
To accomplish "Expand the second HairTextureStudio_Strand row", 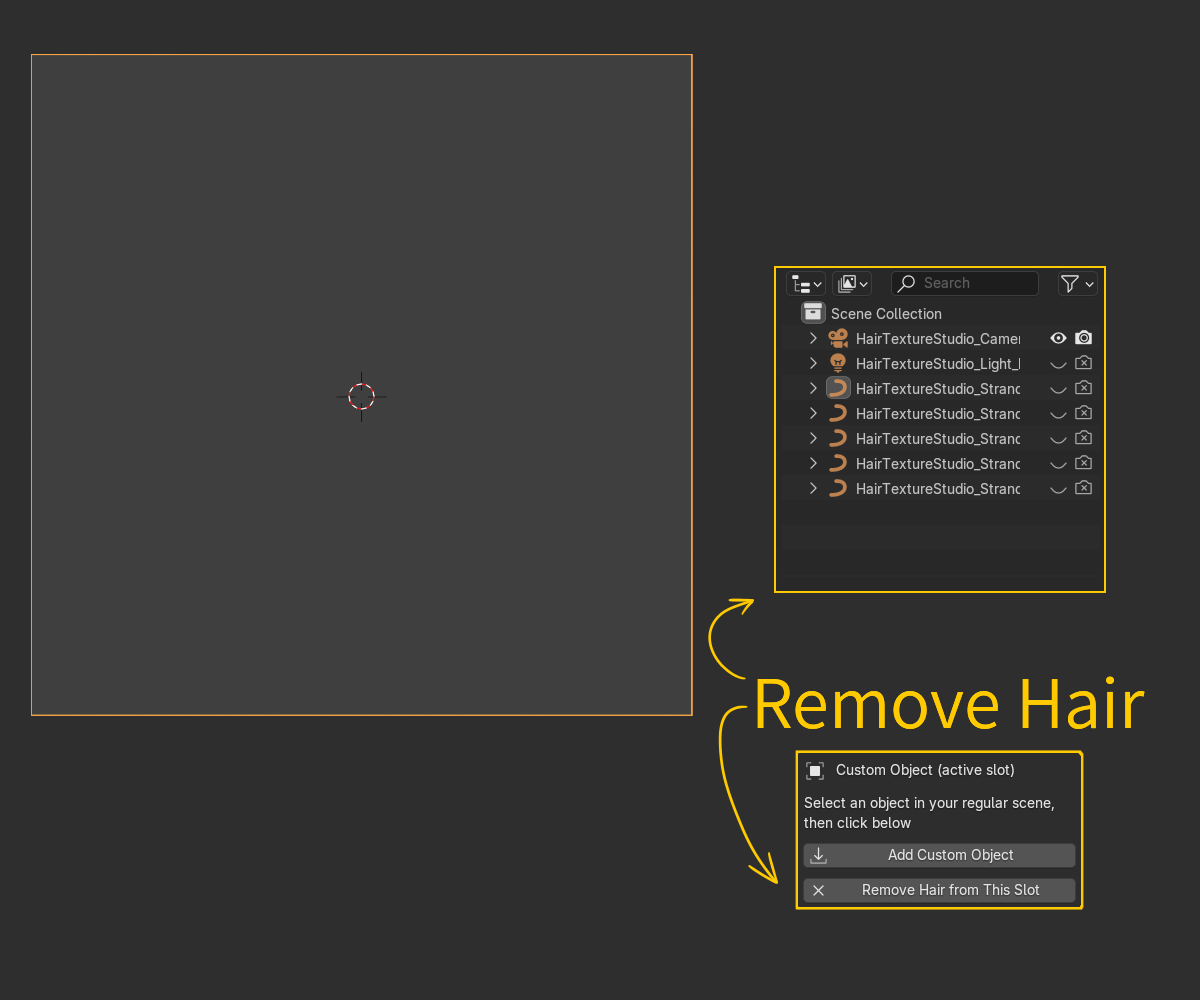I will coord(813,414).
